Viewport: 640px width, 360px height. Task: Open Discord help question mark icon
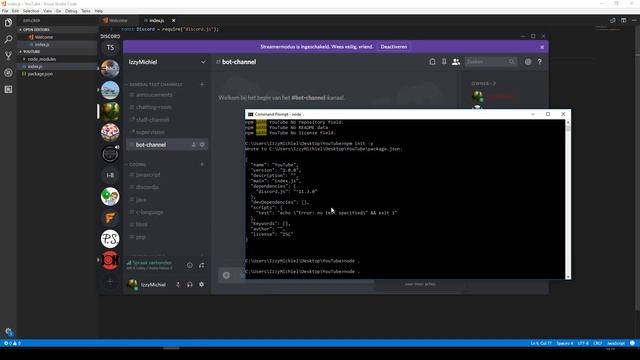(x=540, y=62)
